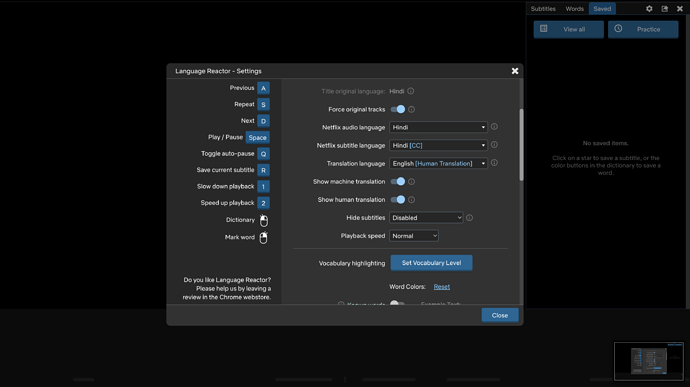Viewport: 690px width, 387px height.
Task: Click info icon beside Translation language
Action: (x=494, y=163)
